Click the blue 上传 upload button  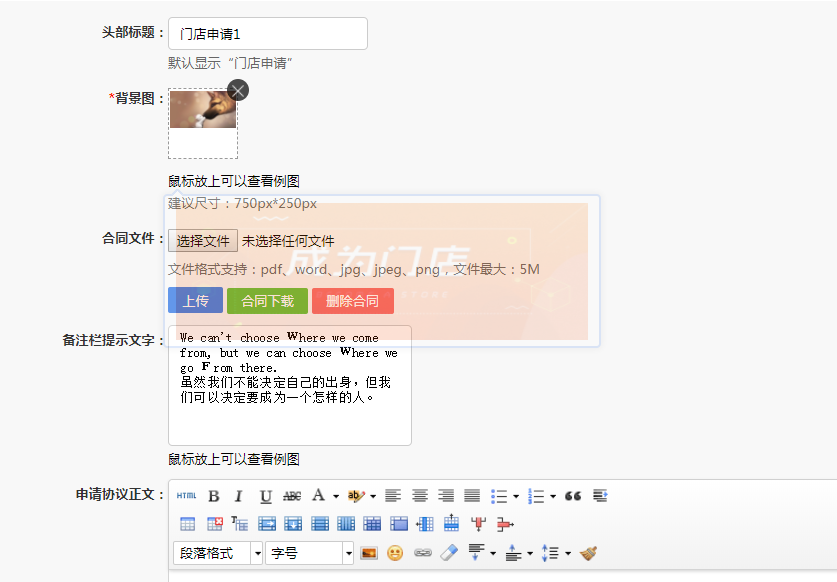(195, 301)
